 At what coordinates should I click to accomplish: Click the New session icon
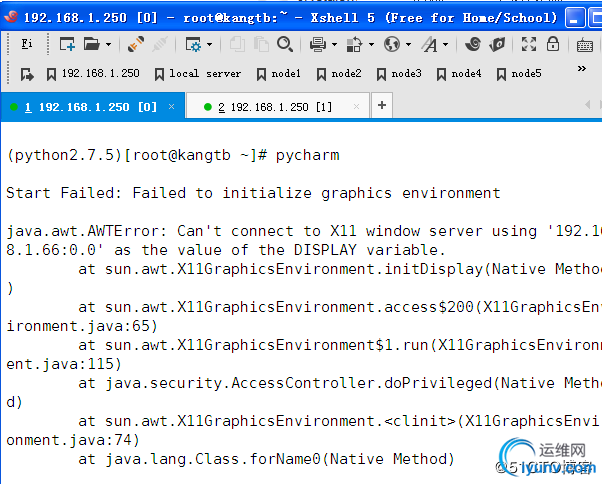coord(67,45)
